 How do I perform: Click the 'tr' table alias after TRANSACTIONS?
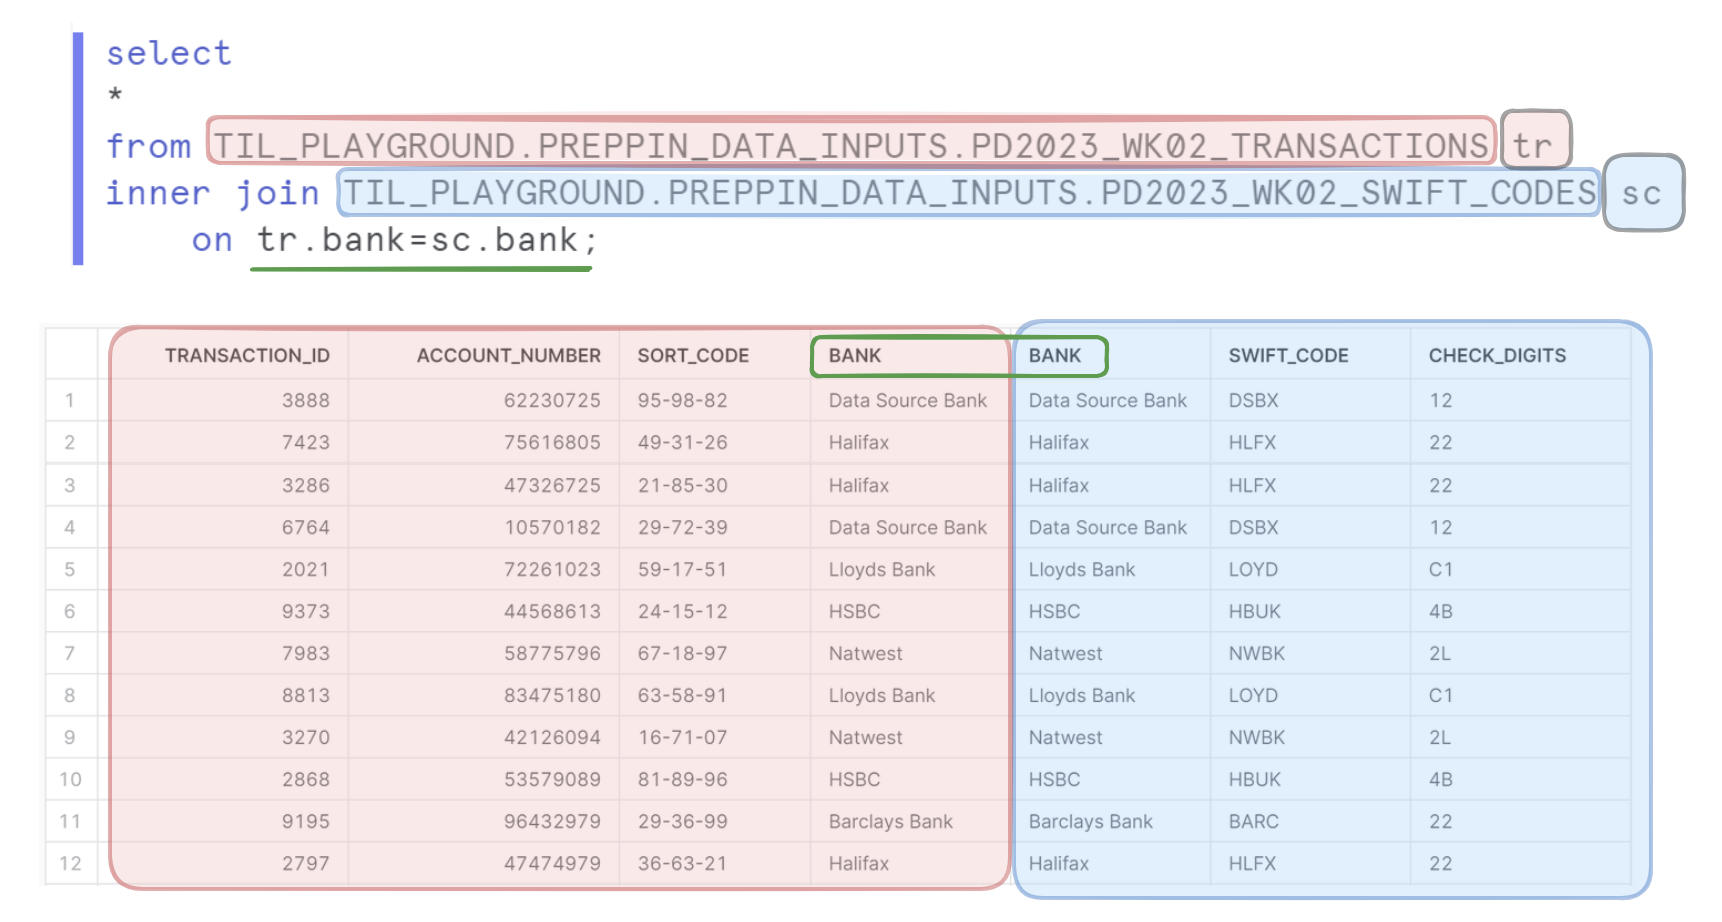tap(1532, 146)
